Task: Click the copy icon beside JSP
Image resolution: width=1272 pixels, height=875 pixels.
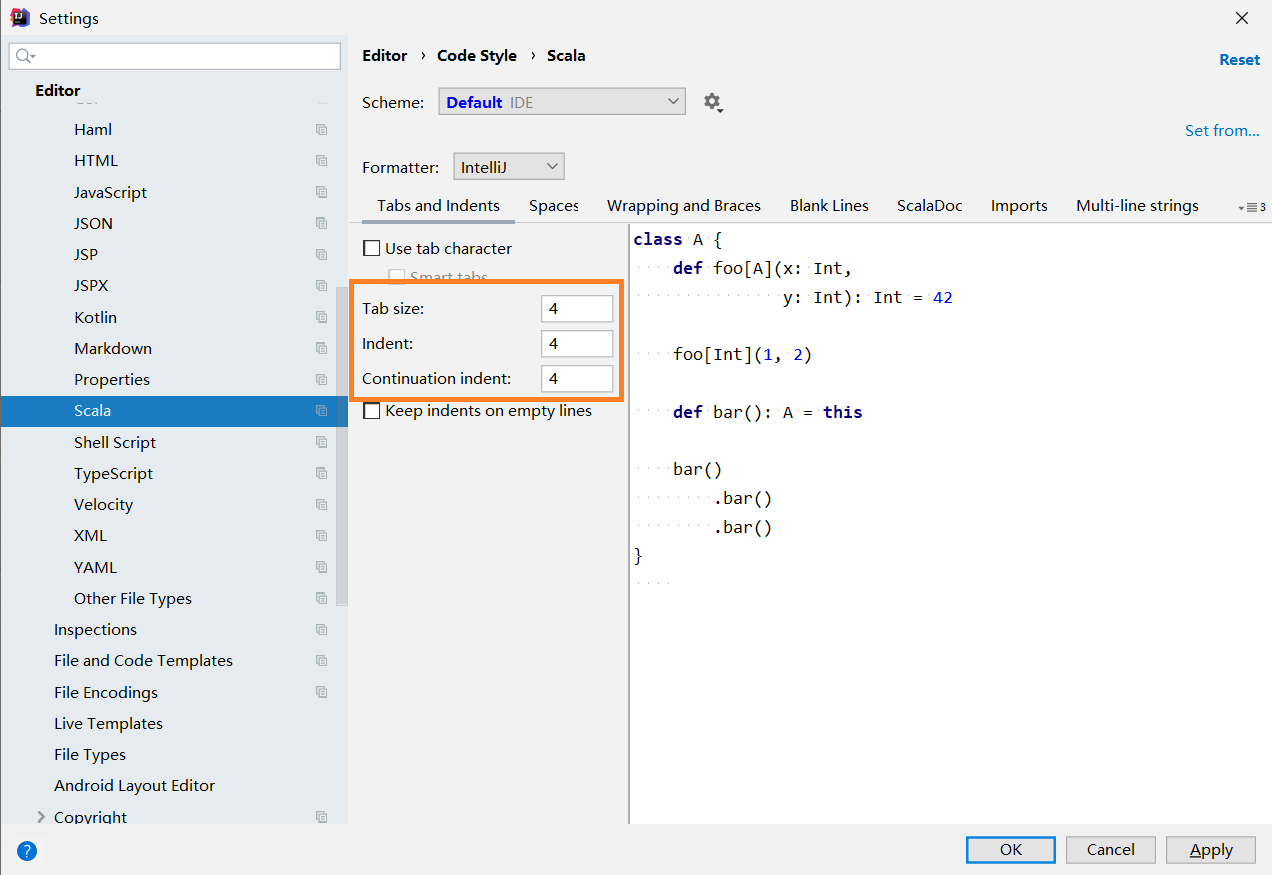Action: pyautogui.click(x=321, y=255)
